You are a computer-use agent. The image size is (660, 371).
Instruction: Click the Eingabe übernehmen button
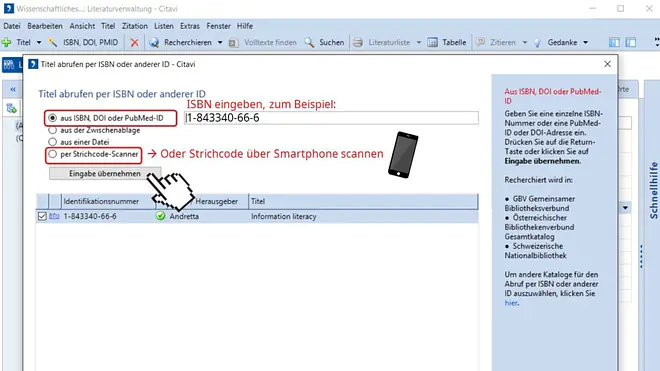[105, 173]
